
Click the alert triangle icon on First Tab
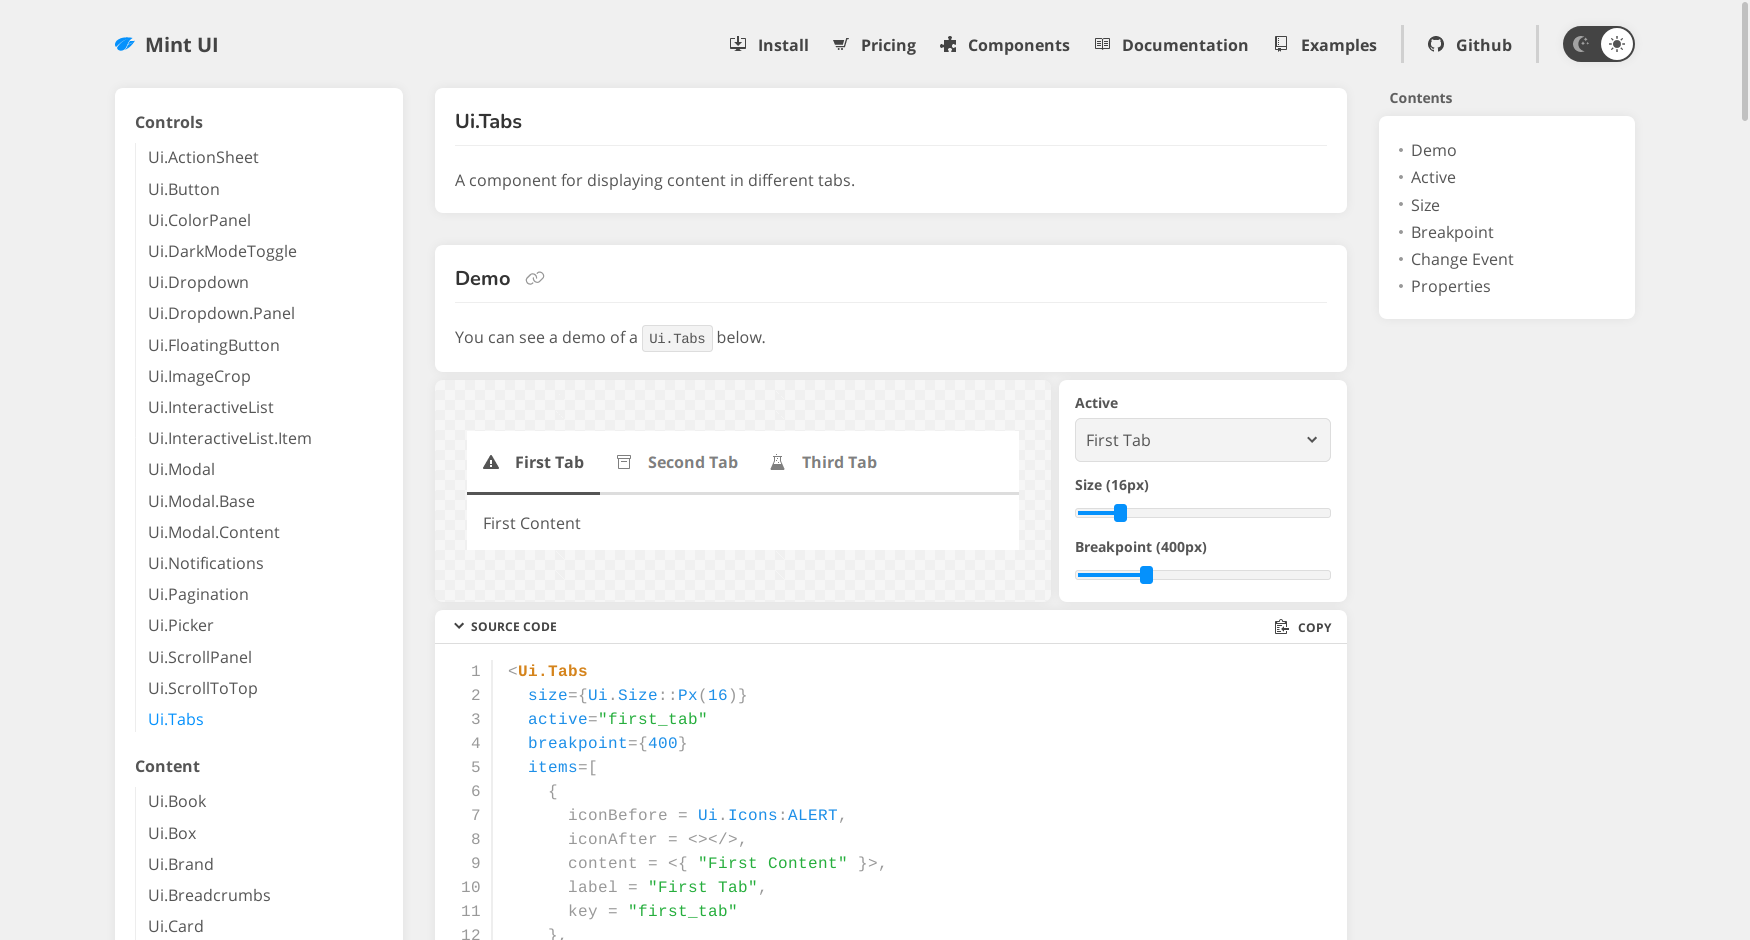[491, 461]
